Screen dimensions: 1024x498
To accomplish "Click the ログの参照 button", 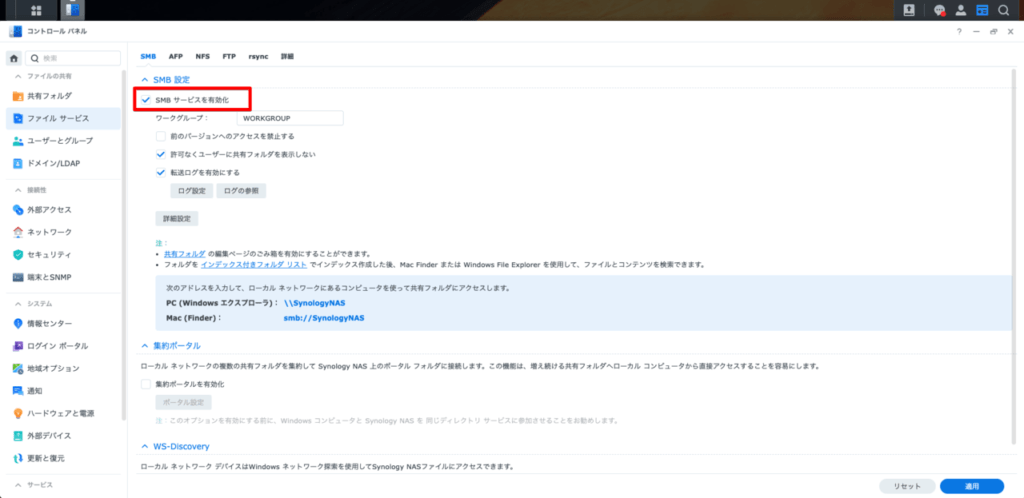I will click(241, 191).
